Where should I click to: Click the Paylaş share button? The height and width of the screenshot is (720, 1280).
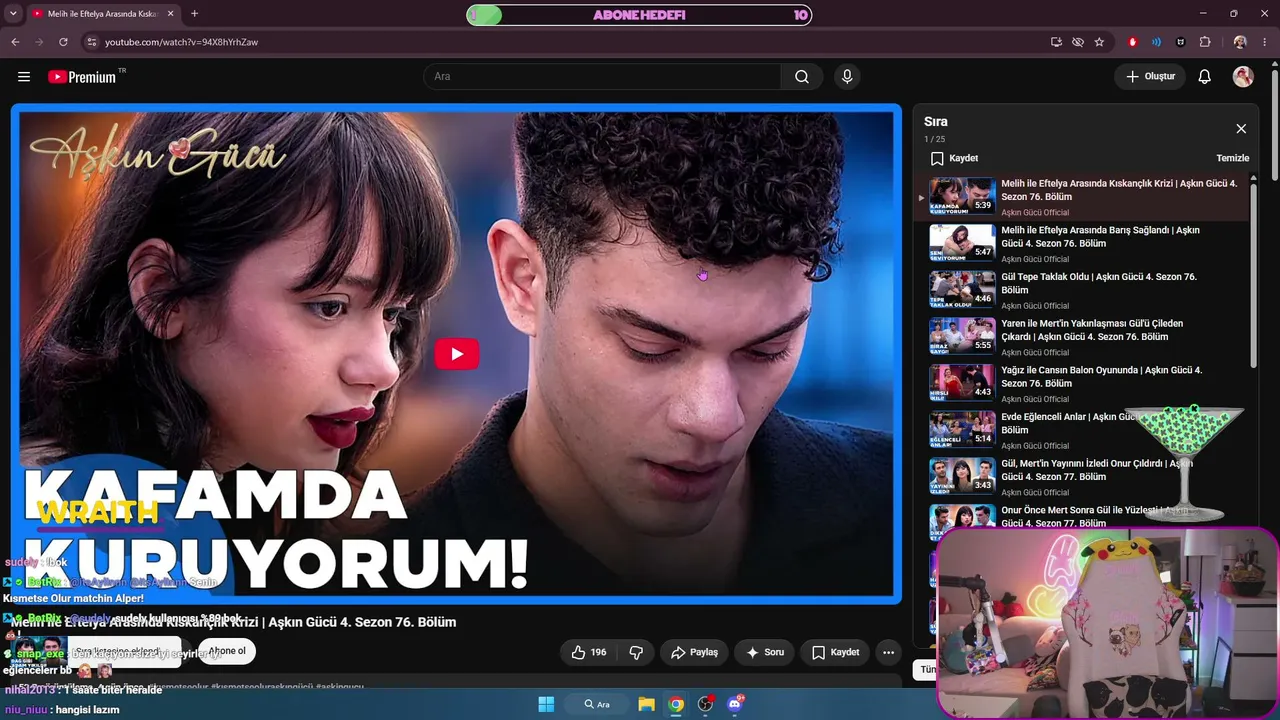[x=694, y=652]
